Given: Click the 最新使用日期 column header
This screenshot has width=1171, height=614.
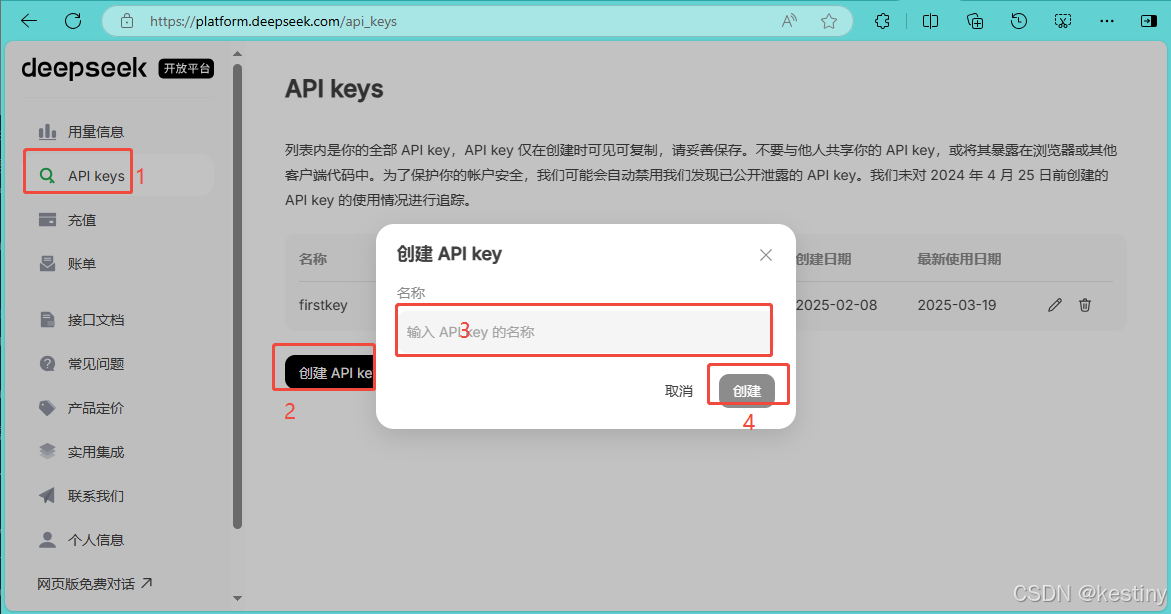Looking at the screenshot, I should click(959, 259).
